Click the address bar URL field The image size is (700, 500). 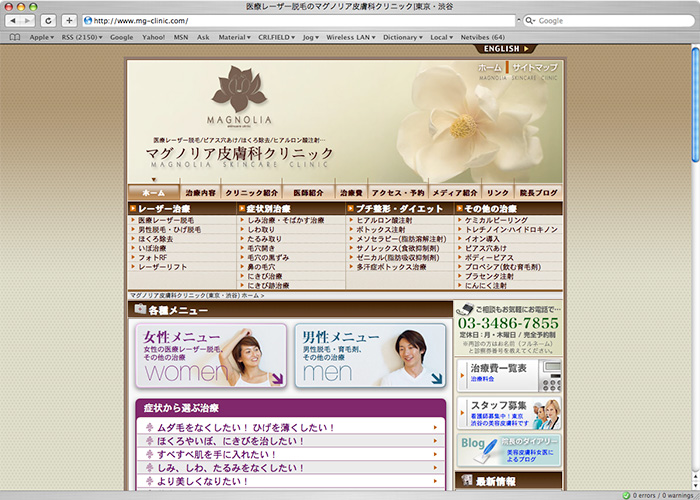coord(299,21)
